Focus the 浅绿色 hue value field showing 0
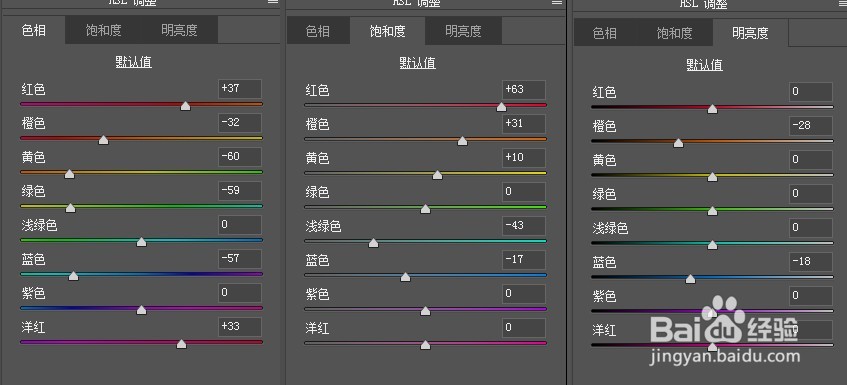This screenshot has width=847, height=385. click(x=240, y=225)
